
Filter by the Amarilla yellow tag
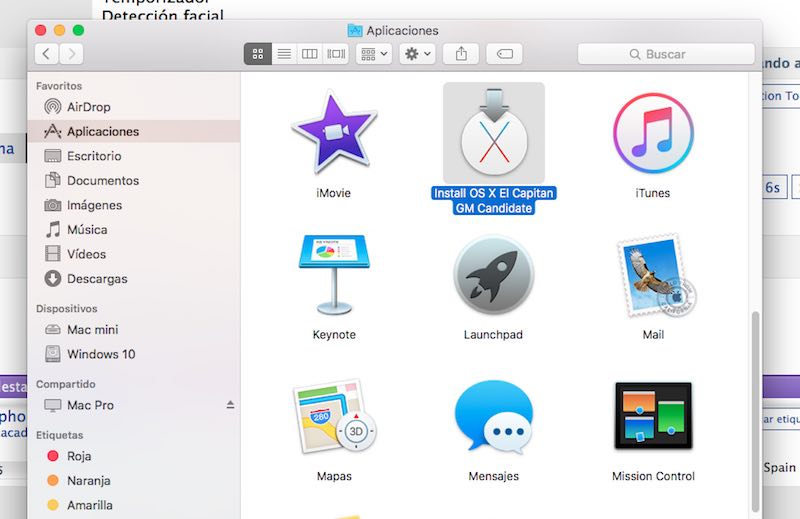[134, 505]
